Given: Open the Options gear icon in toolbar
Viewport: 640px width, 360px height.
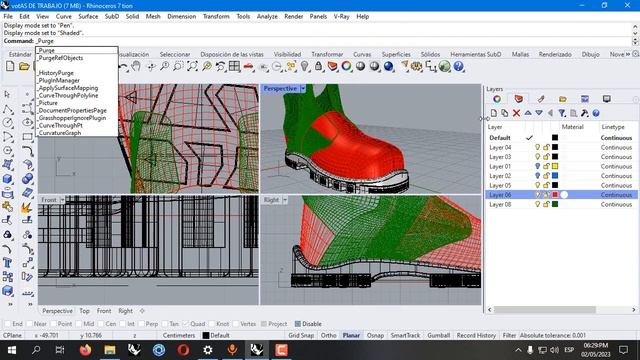Looking at the screenshot, I should tap(417, 66).
